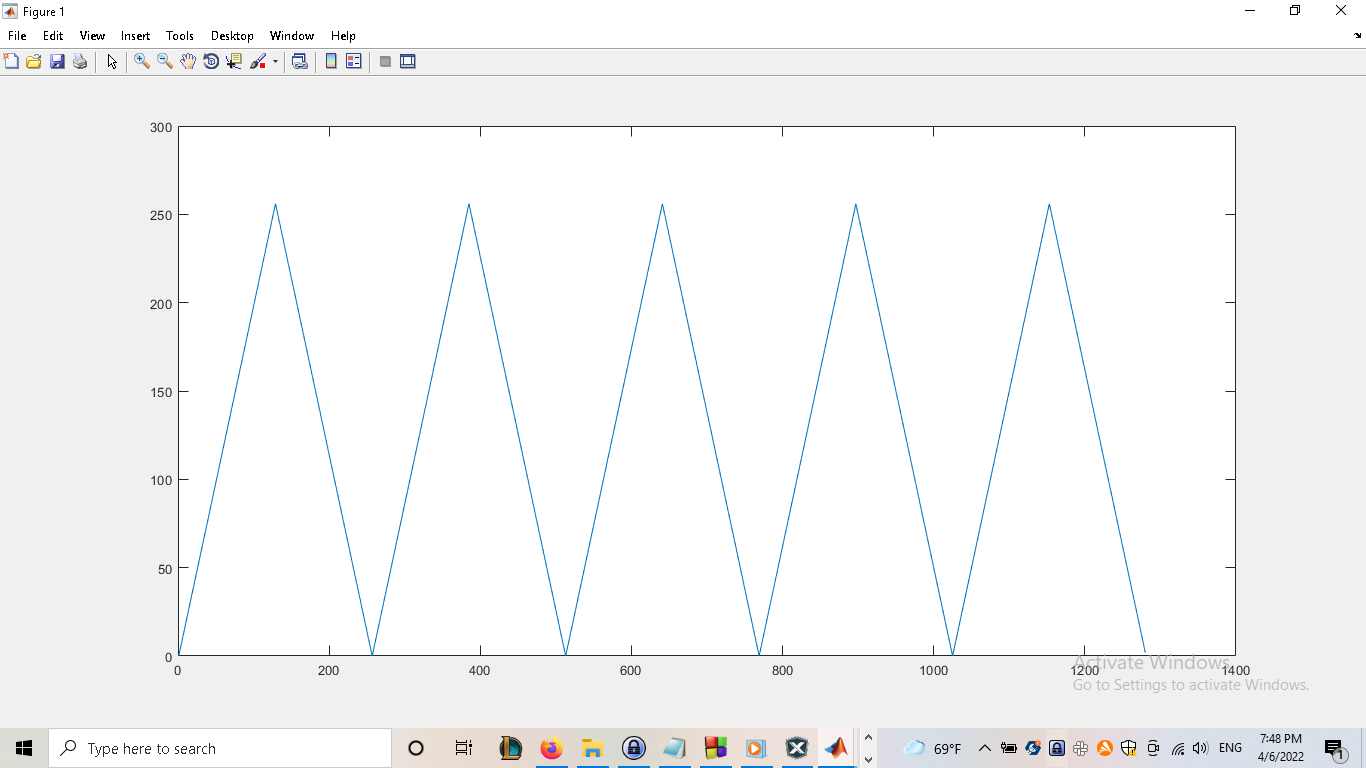Activate the Edit Plot arrow tool

pos(112,61)
